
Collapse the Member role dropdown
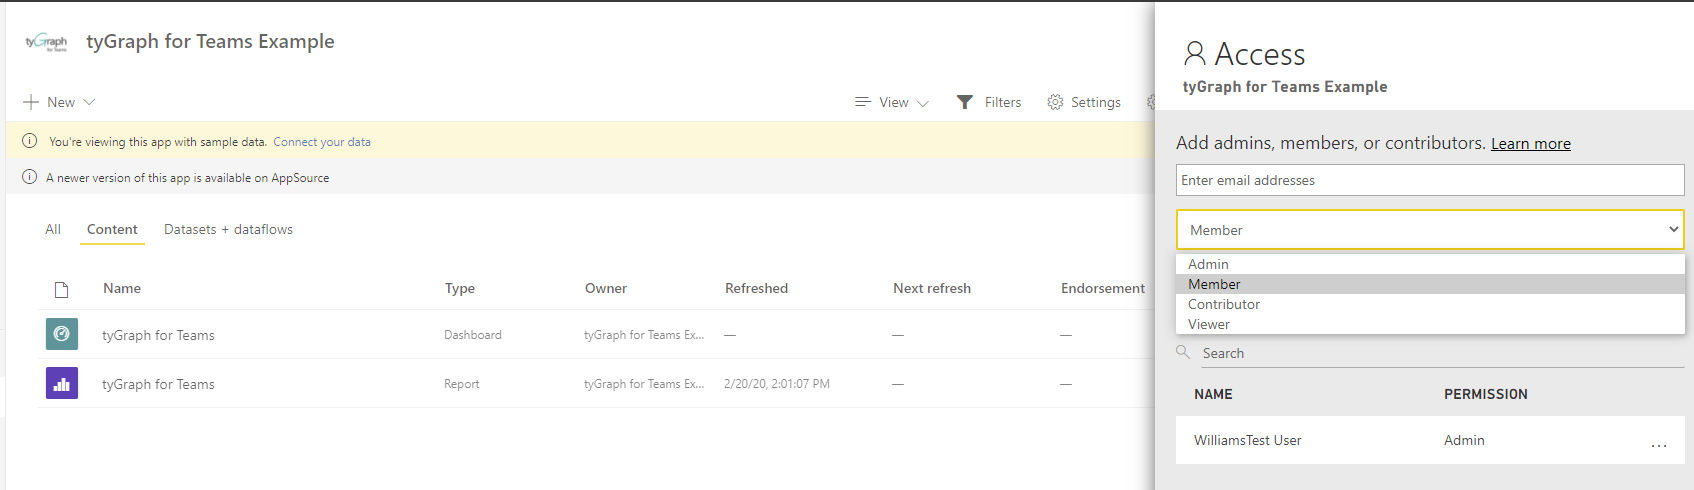point(1673,230)
